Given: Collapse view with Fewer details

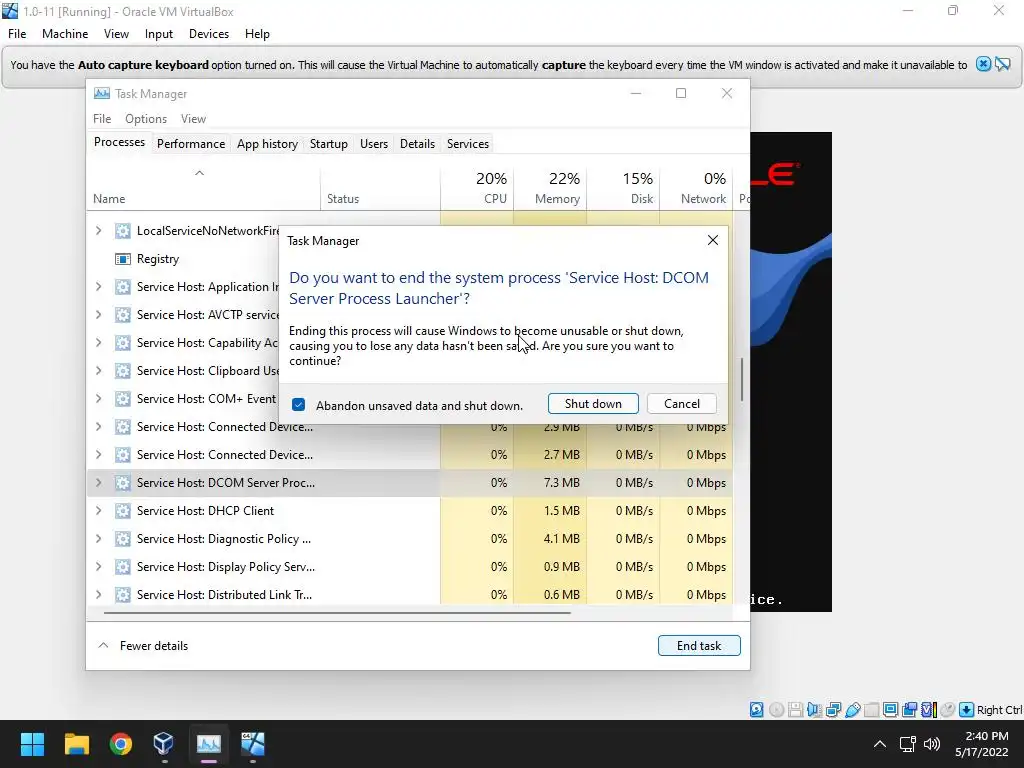Looking at the screenshot, I should coord(142,646).
